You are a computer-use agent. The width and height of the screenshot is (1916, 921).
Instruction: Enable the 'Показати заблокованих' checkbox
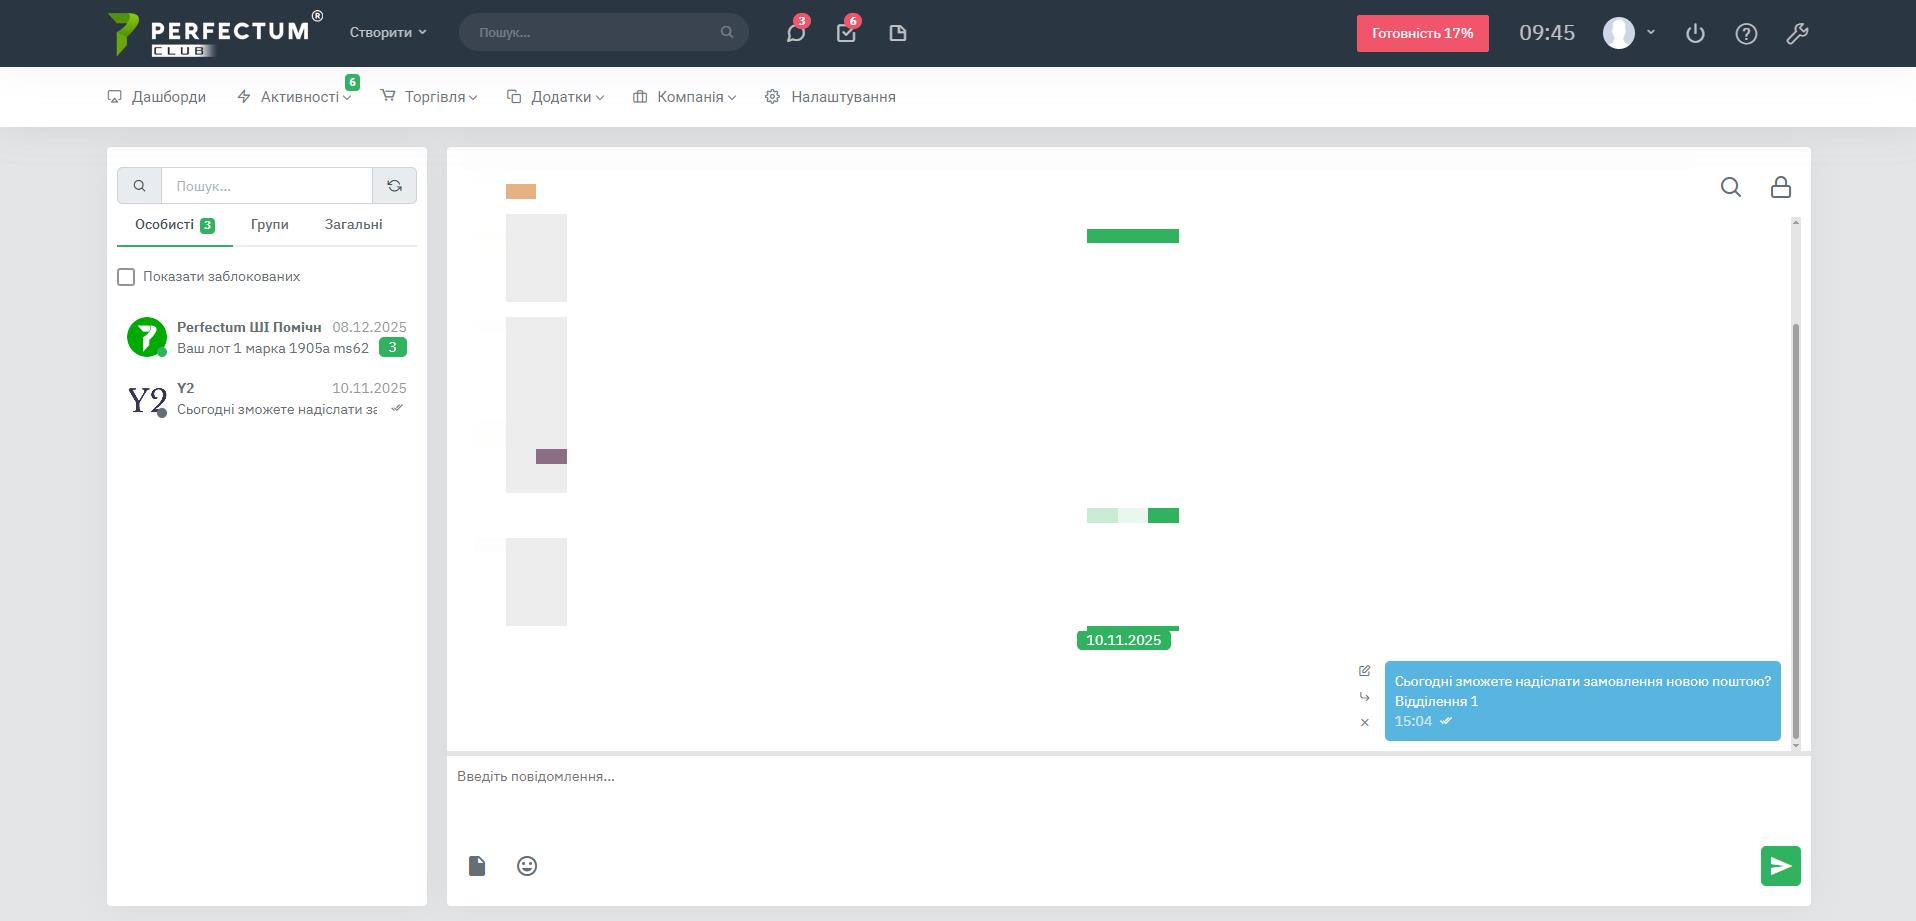click(x=126, y=277)
